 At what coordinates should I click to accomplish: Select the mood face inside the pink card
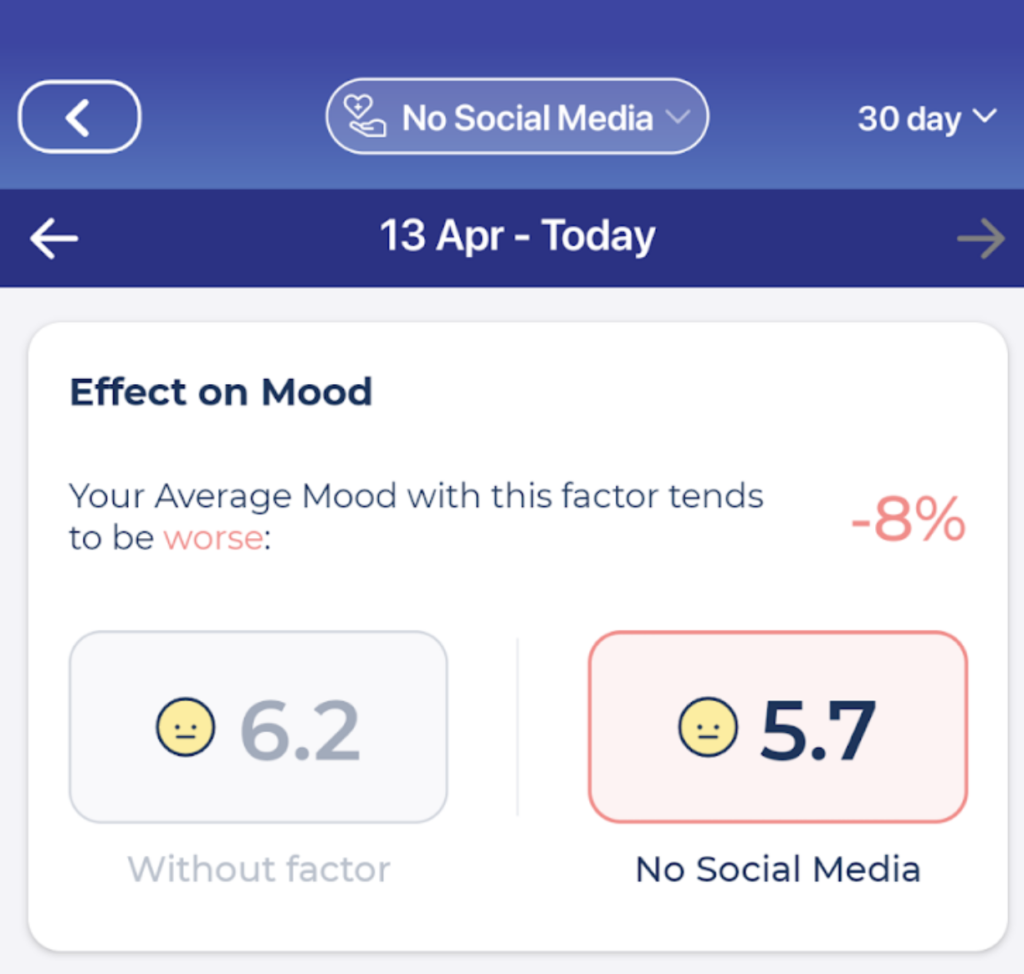point(708,728)
